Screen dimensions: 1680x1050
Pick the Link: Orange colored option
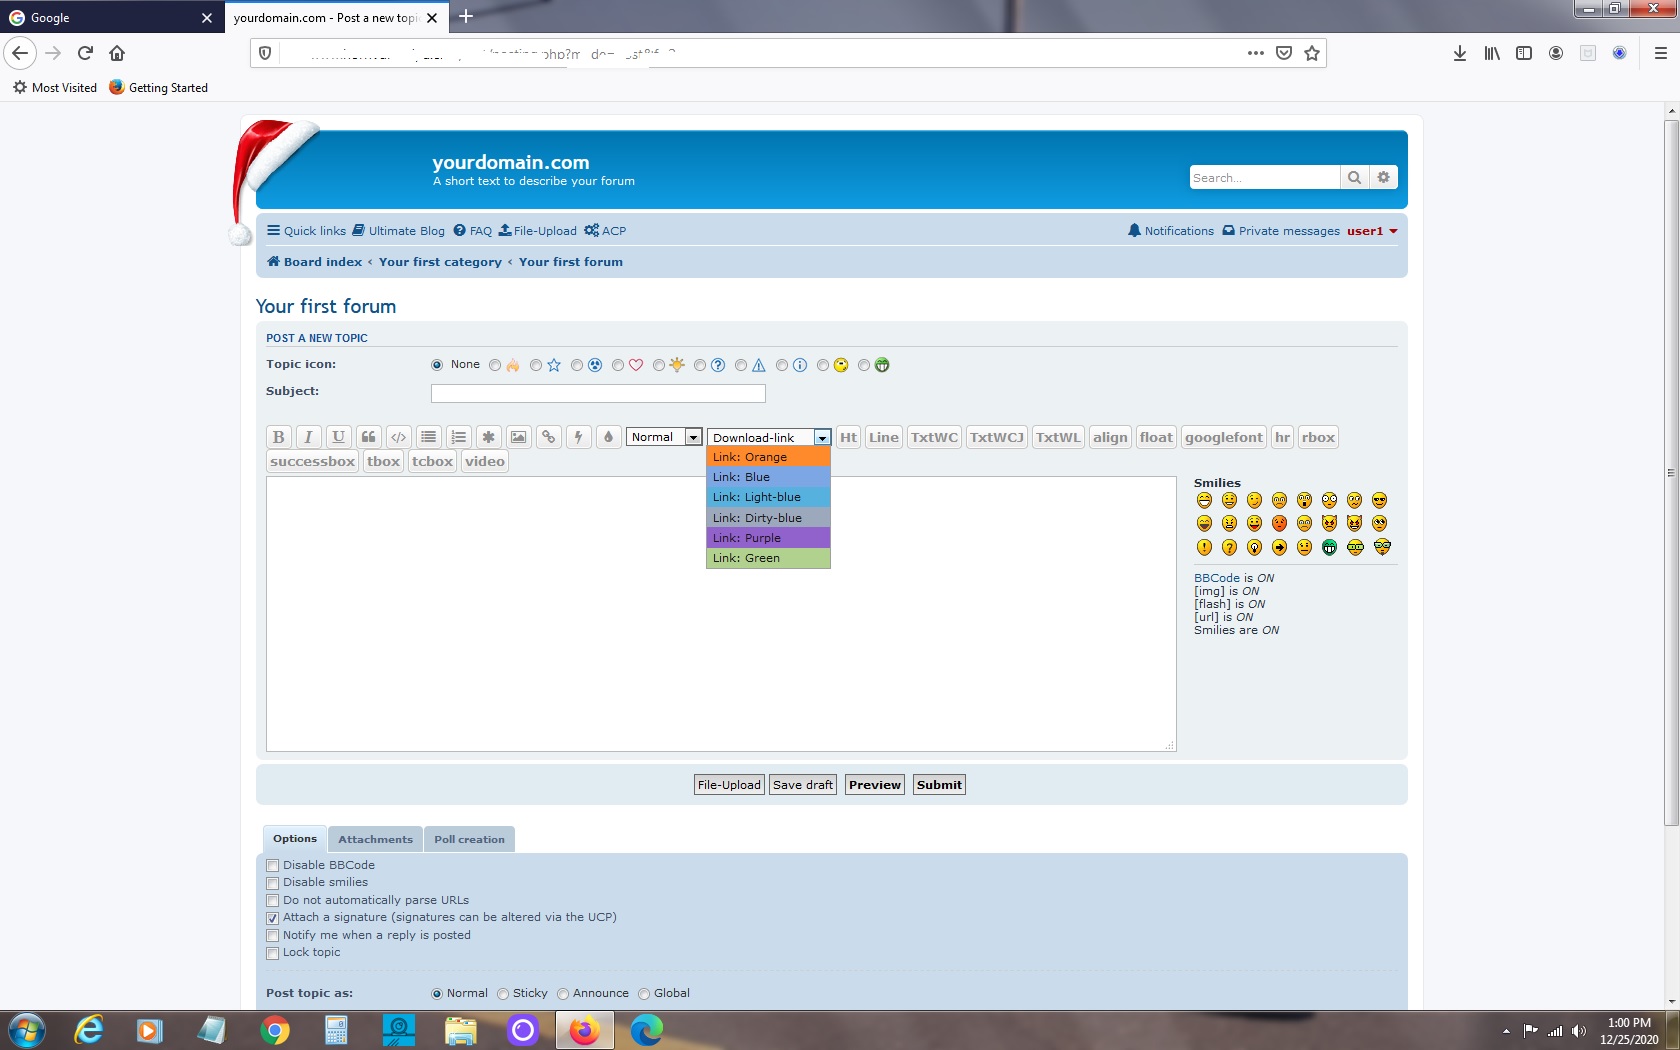[767, 457]
